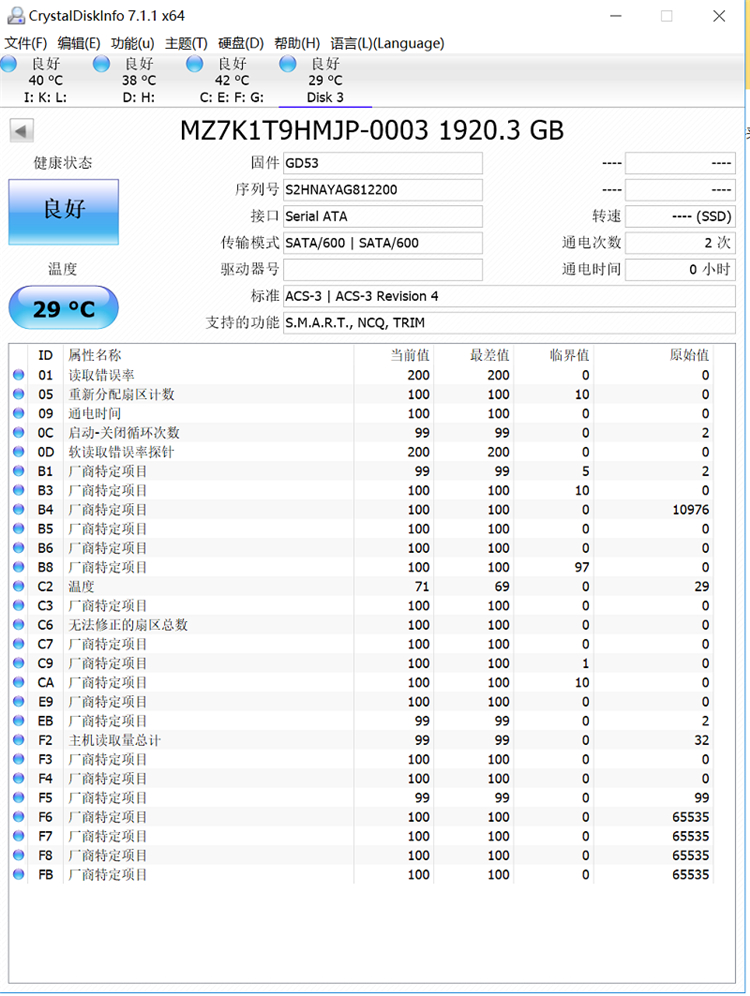Select disk D: H: at 38 °C
The width and height of the screenshot is (750, 996).
coord(138,80)
